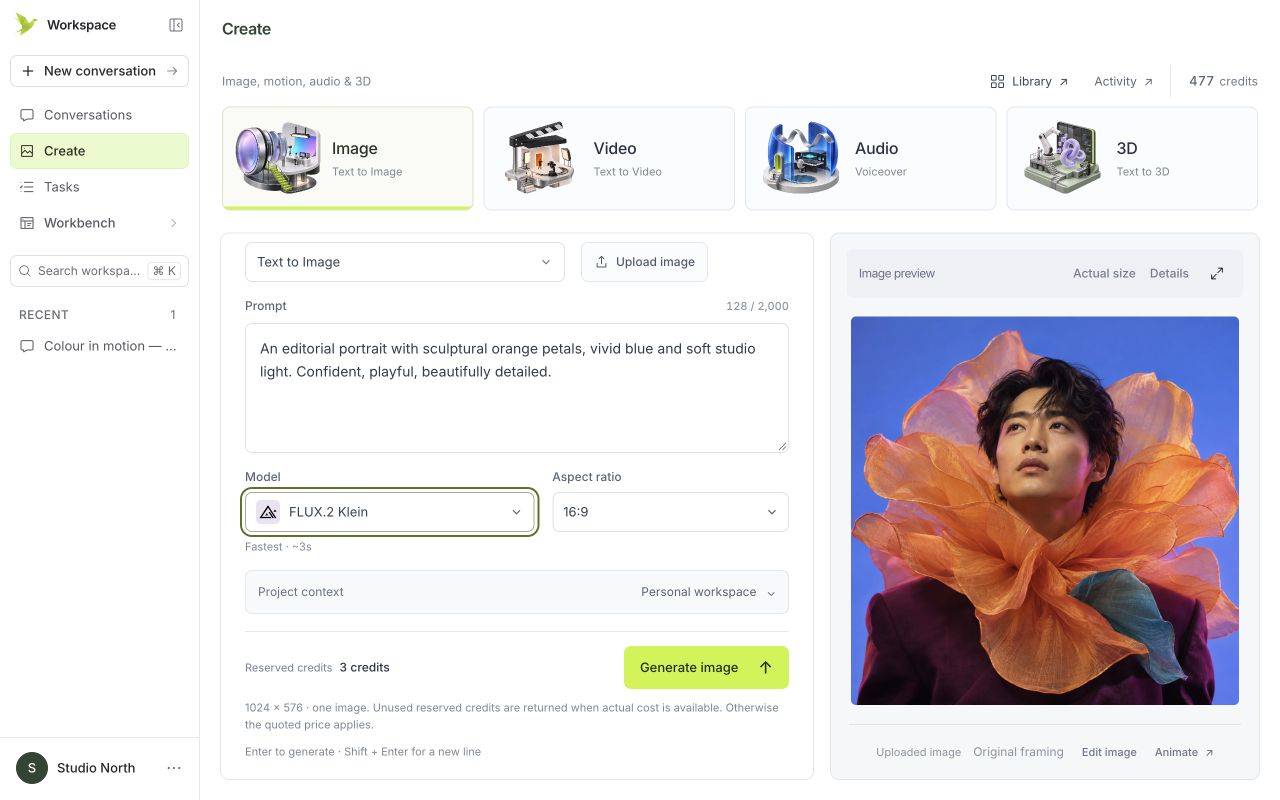The height and width of the screenshot is (800, 1280).
Task: Open the 16:9 aspect ratio dropdown
Action: coord(670,512)
